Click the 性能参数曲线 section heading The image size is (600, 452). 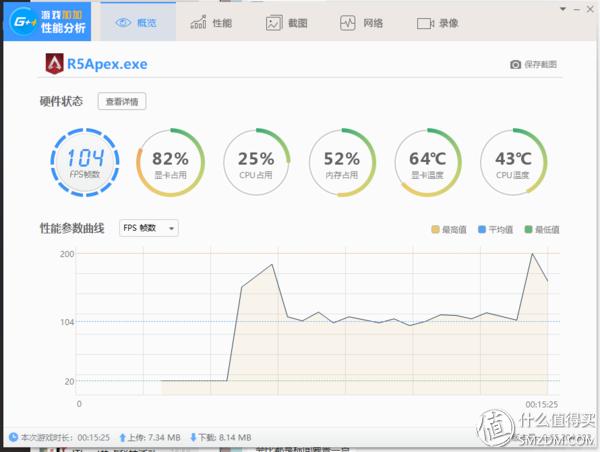72,228
